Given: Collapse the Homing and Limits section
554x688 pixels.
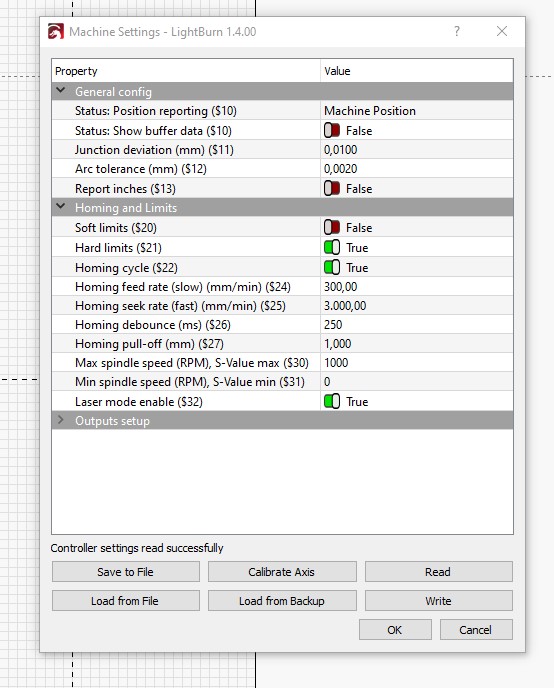Looking at the screenshot, I should [61, 206].
